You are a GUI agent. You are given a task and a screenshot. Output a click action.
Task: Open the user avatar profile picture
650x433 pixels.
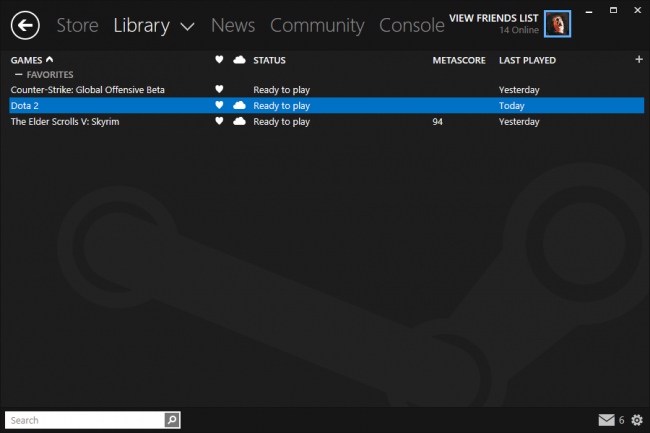[x=558, y=24]
